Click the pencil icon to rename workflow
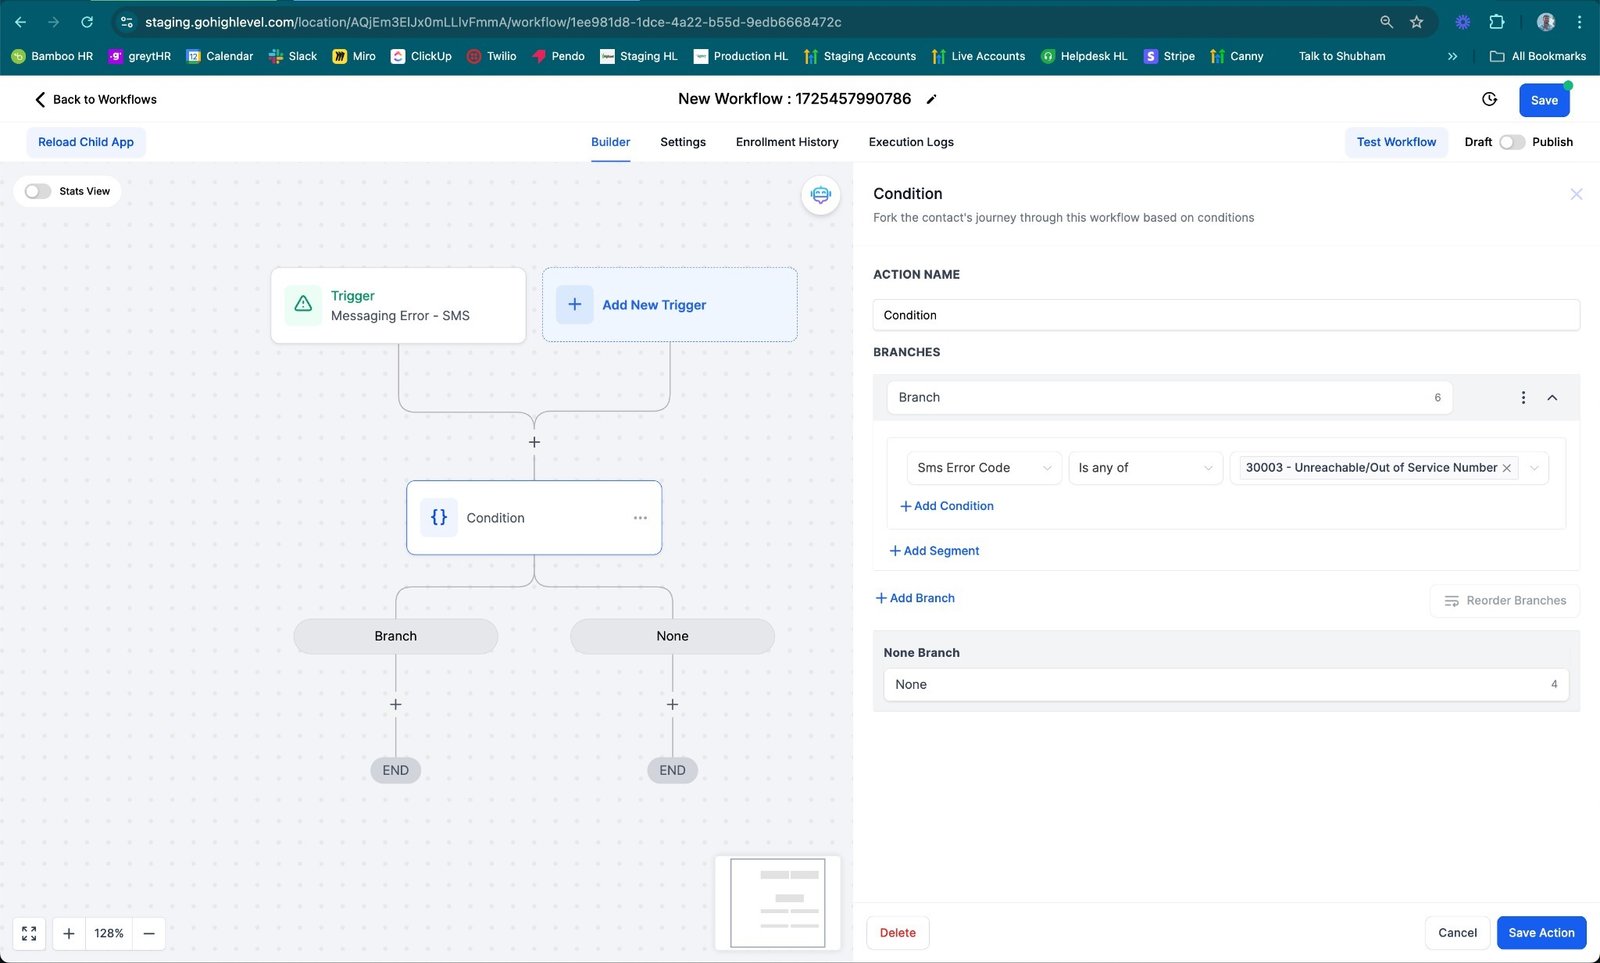 (x=931, y=99)
